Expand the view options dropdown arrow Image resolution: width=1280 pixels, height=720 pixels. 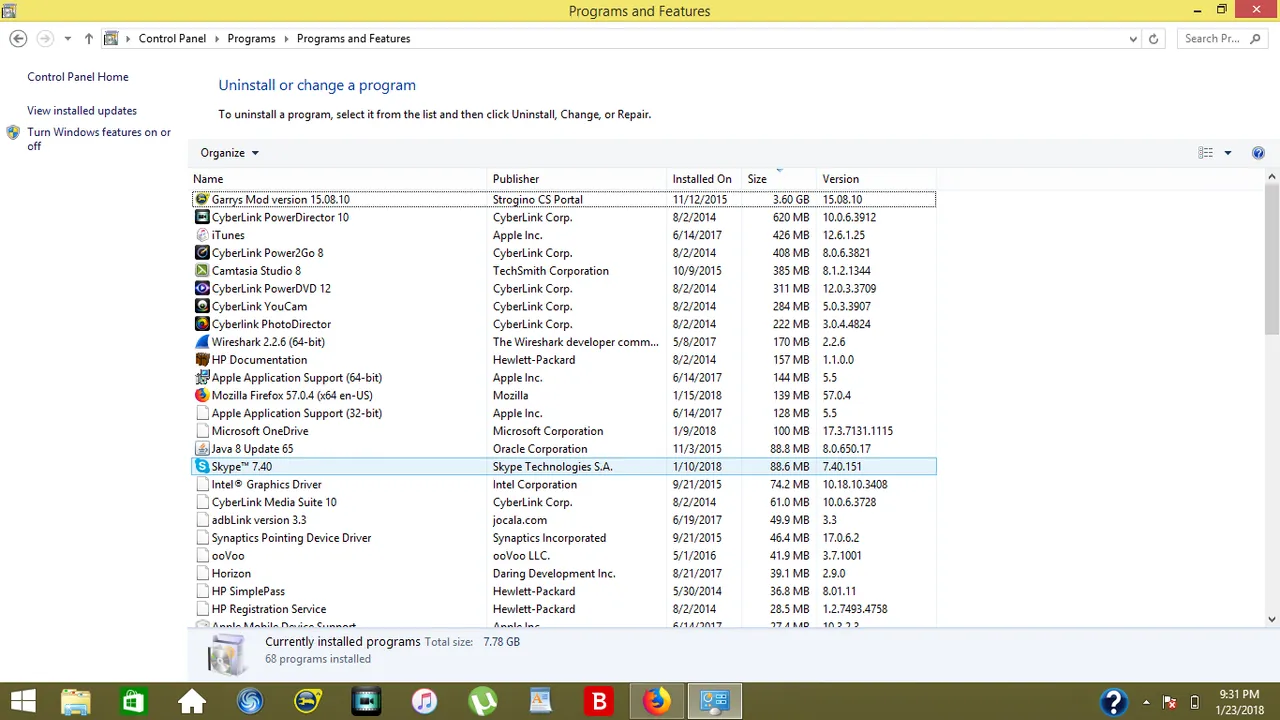1228,153
